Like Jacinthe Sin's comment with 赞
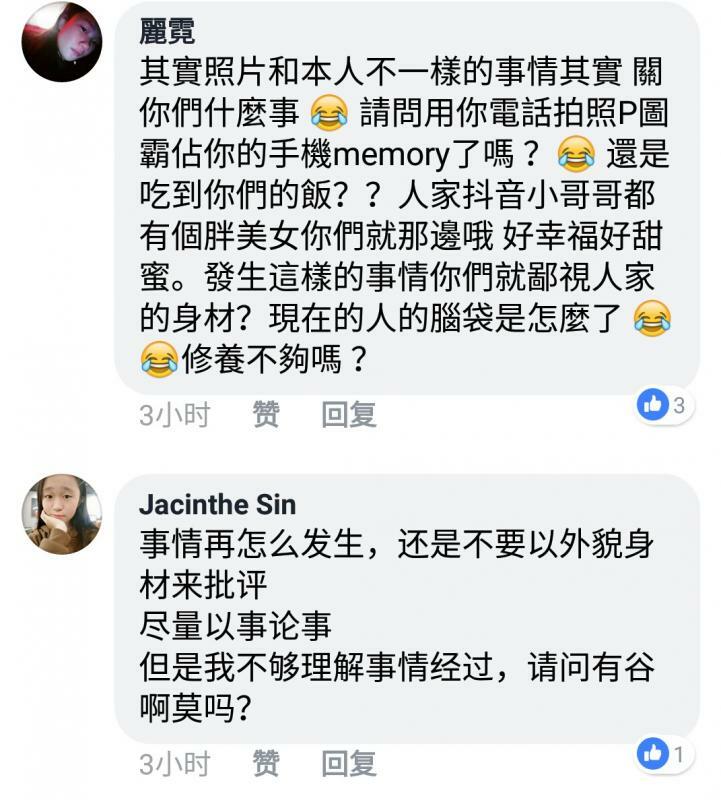This screenshot has height=800, width=721. [x=266, y=764]
